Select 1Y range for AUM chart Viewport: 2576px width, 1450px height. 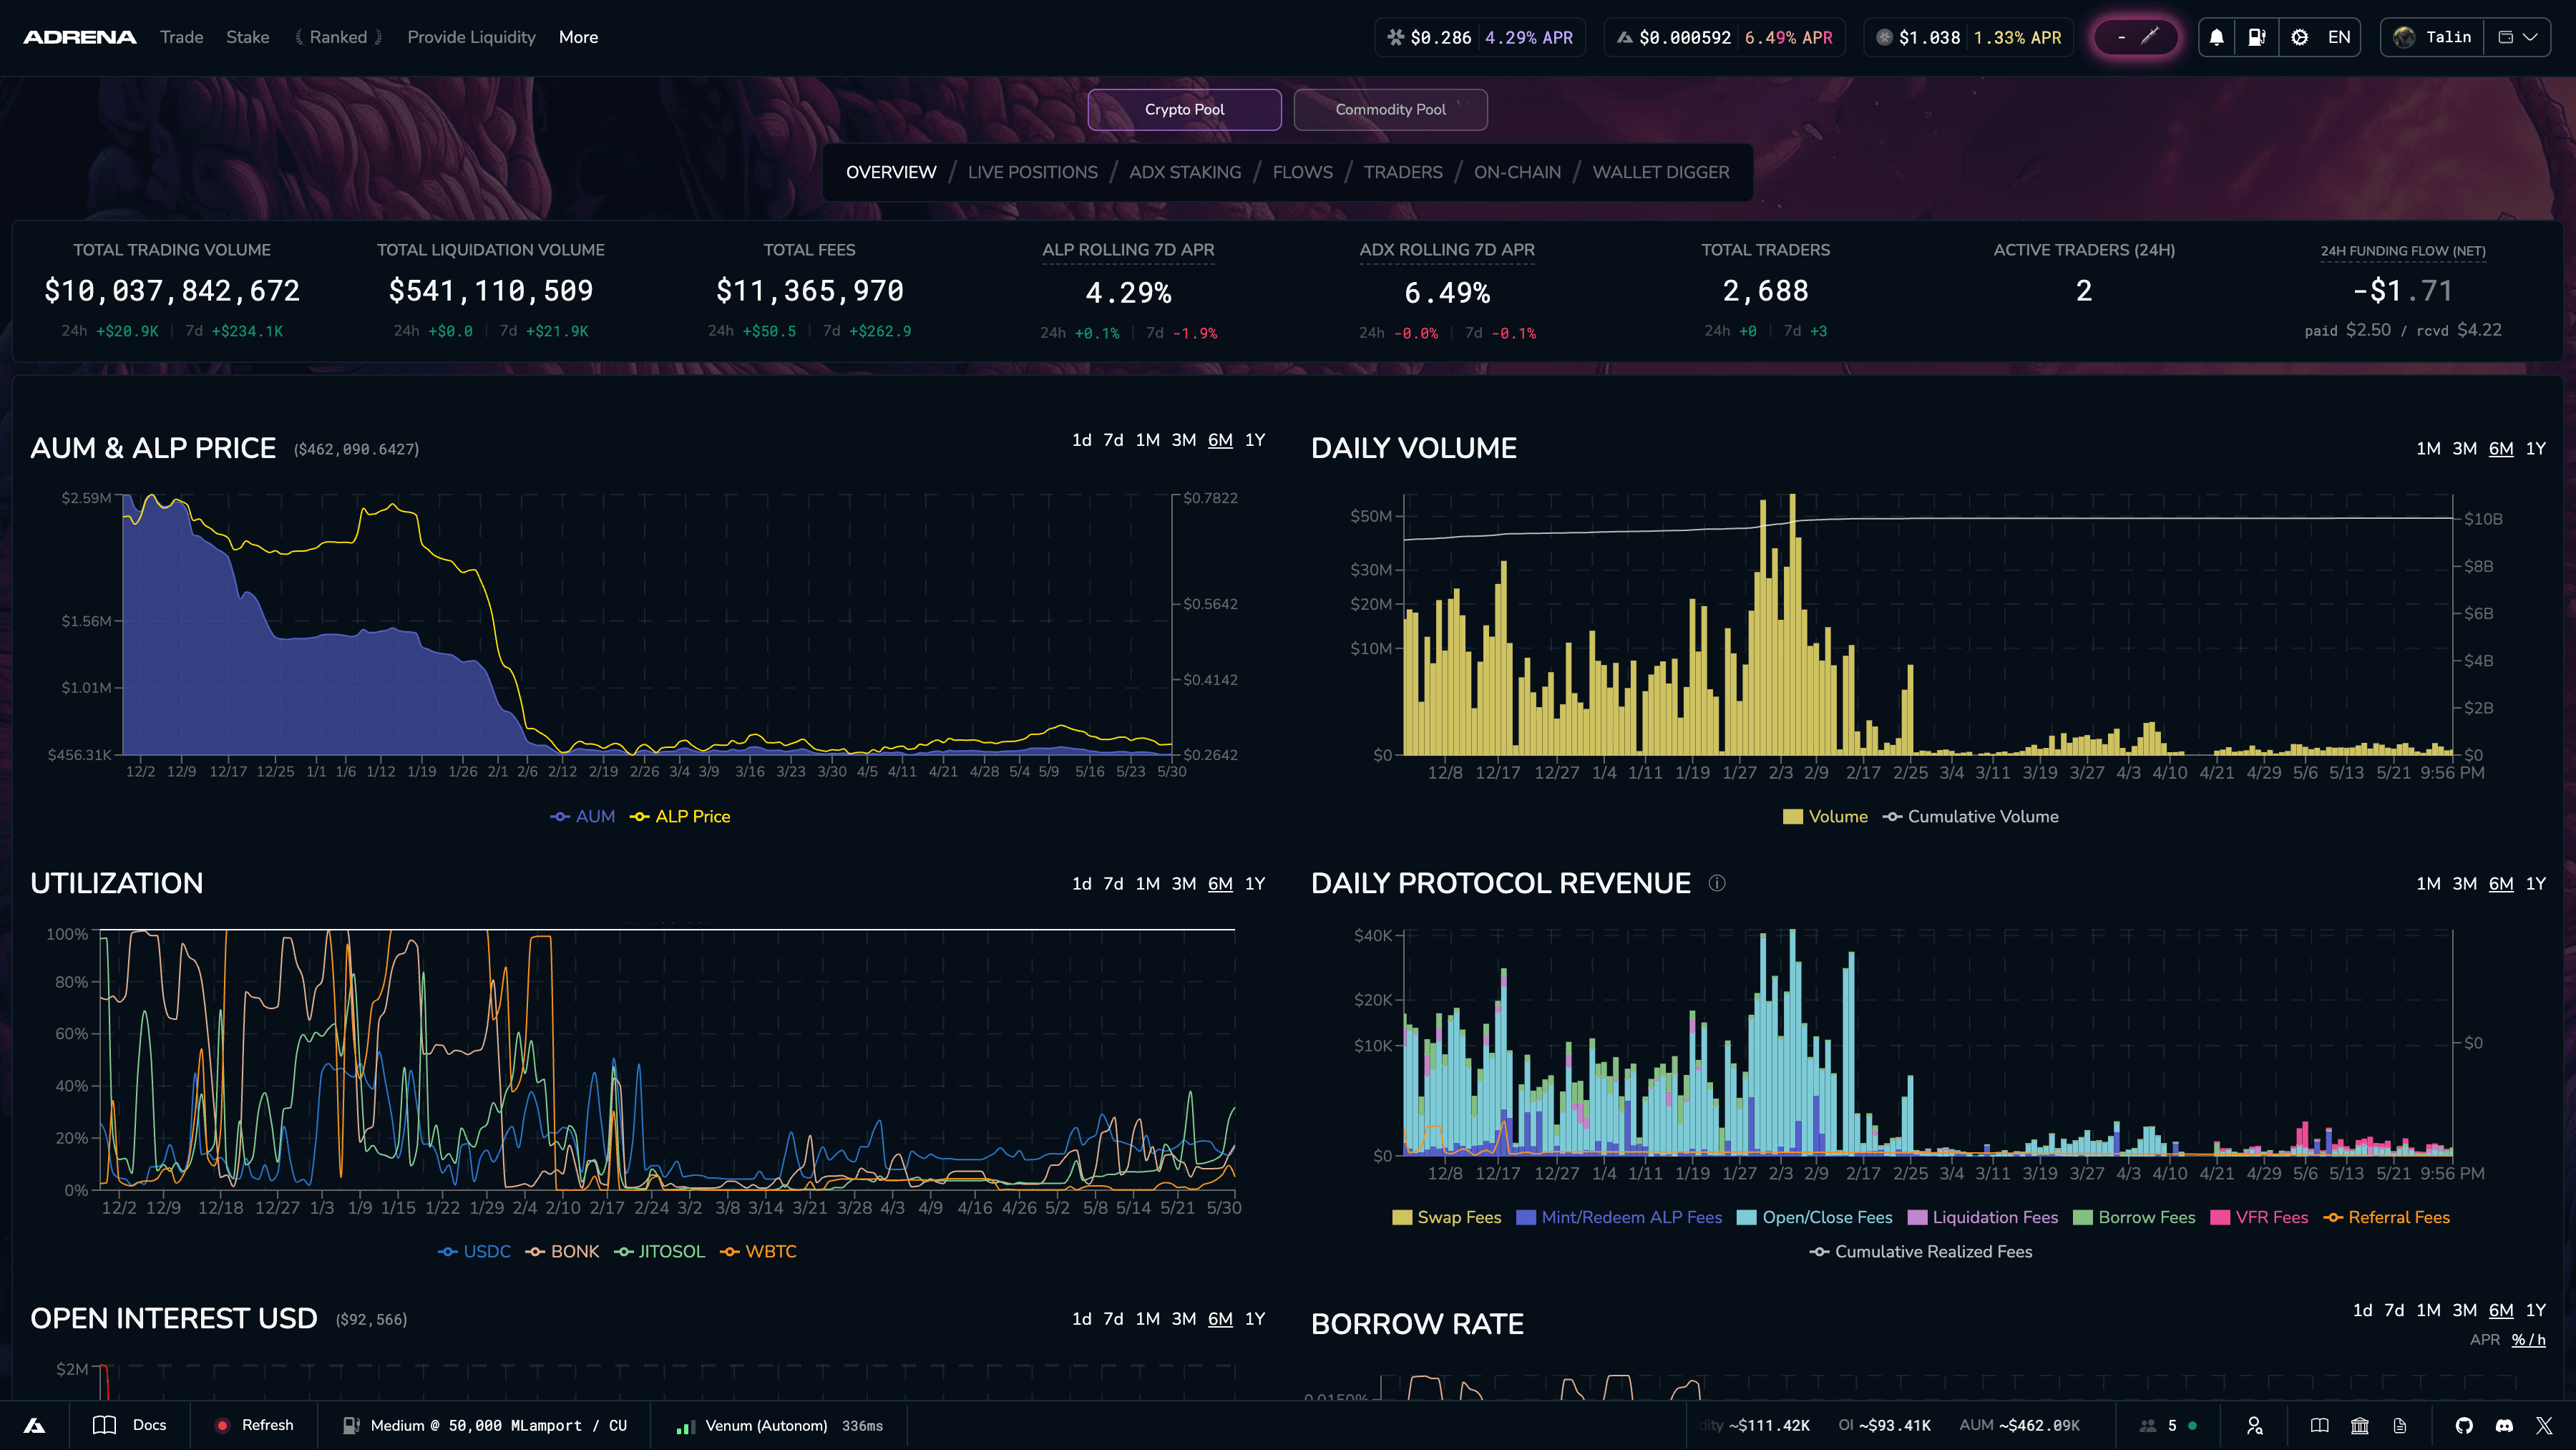click(1255, 440)
